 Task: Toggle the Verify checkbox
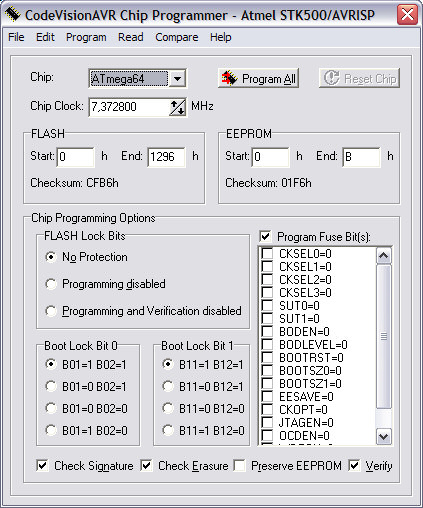354,466
